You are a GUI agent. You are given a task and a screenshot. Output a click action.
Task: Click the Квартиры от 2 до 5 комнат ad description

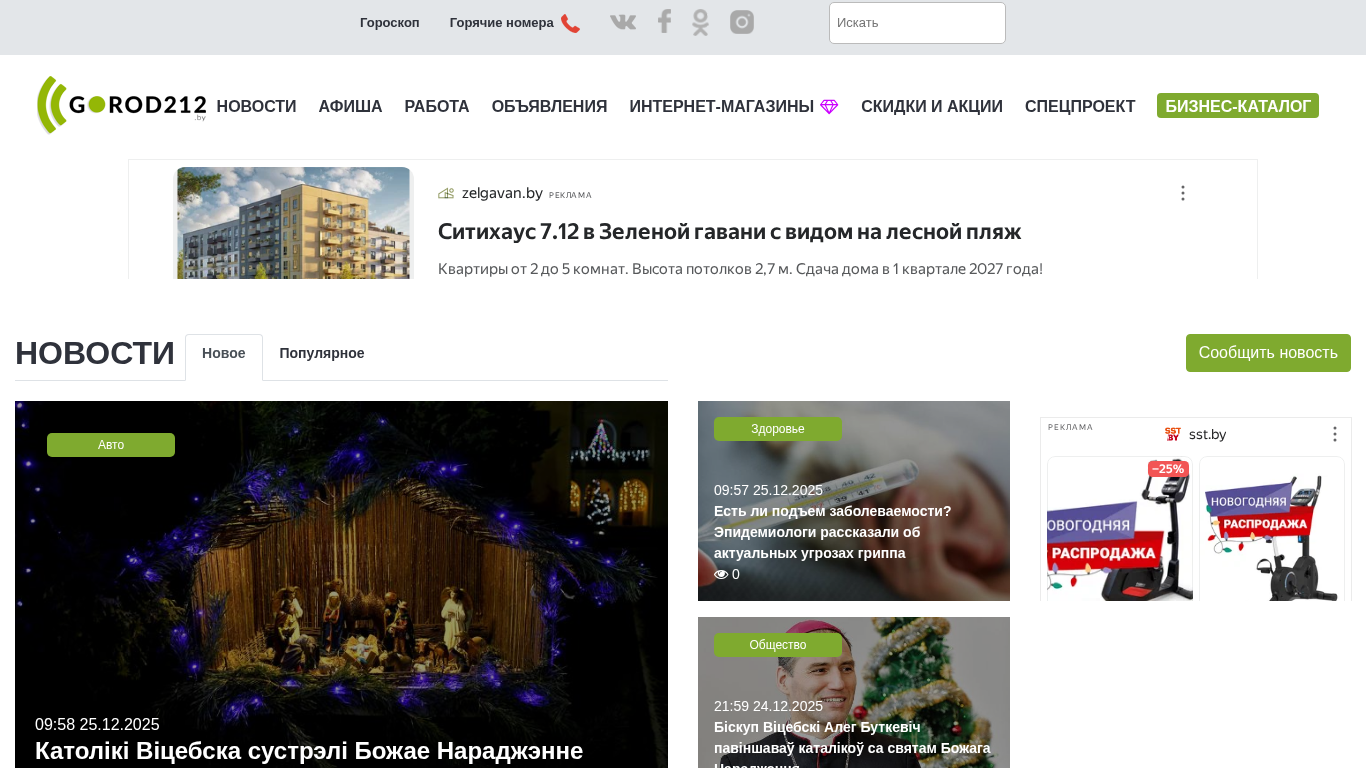point(740,269)
